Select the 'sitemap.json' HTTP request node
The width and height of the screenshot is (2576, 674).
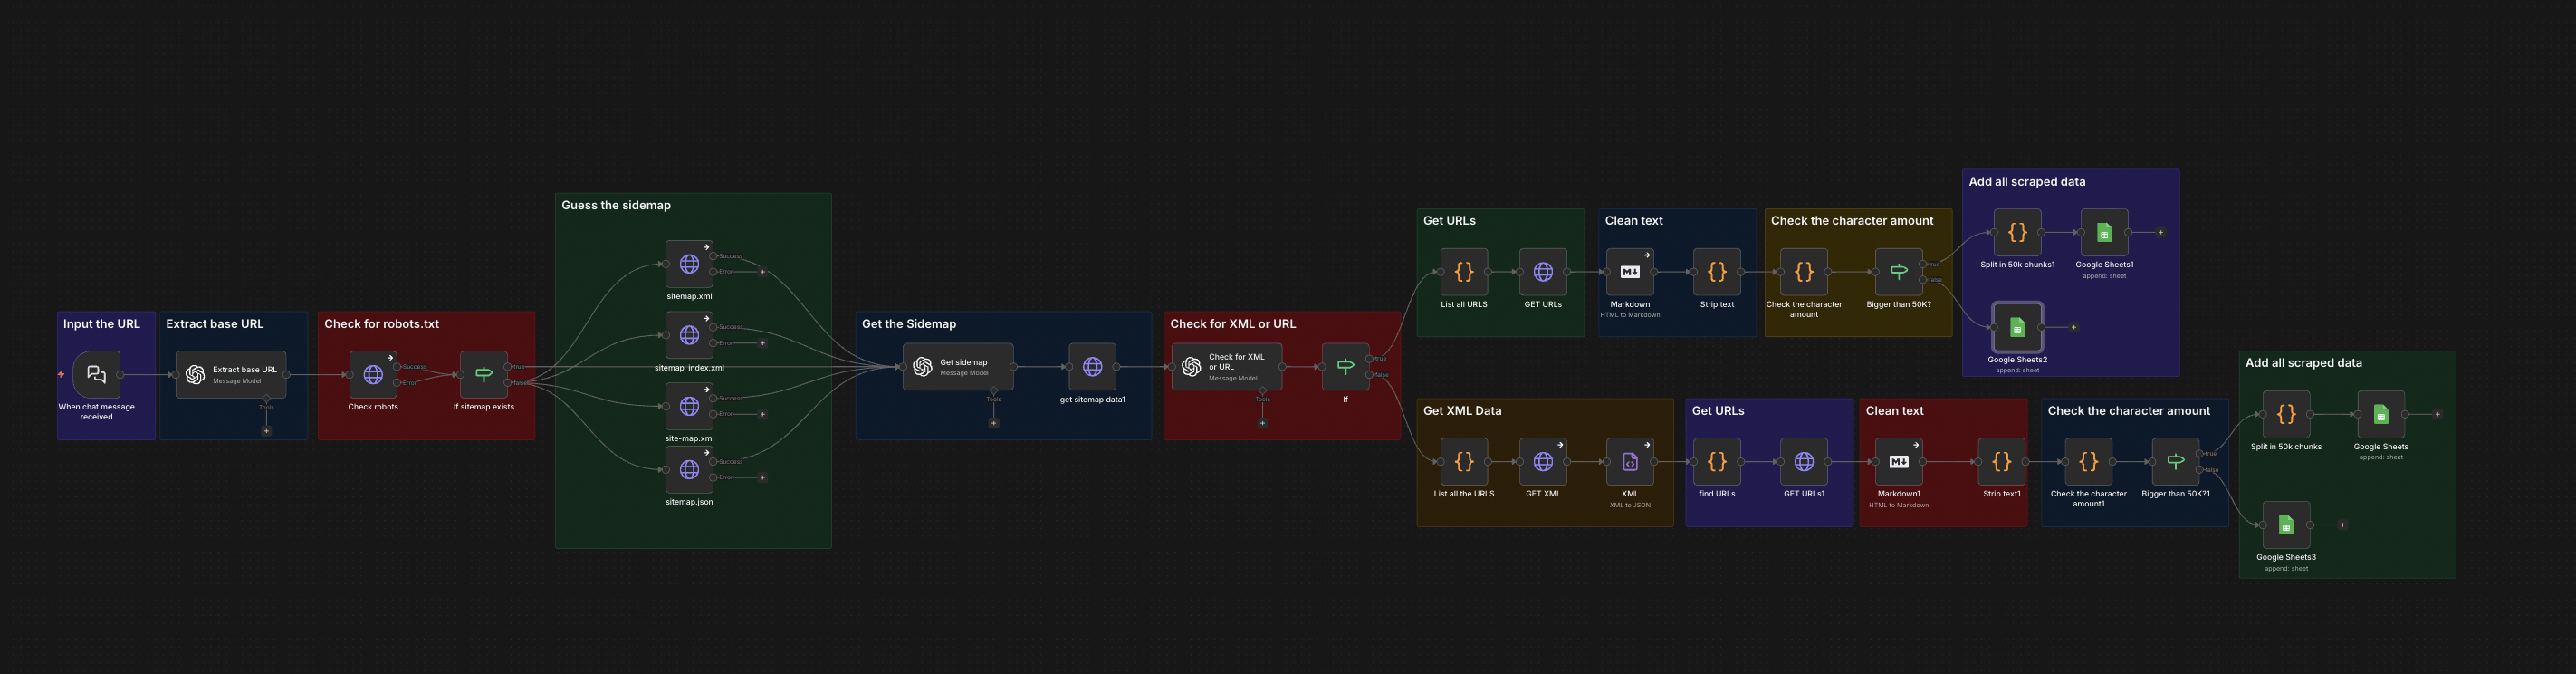coord(689,470)
